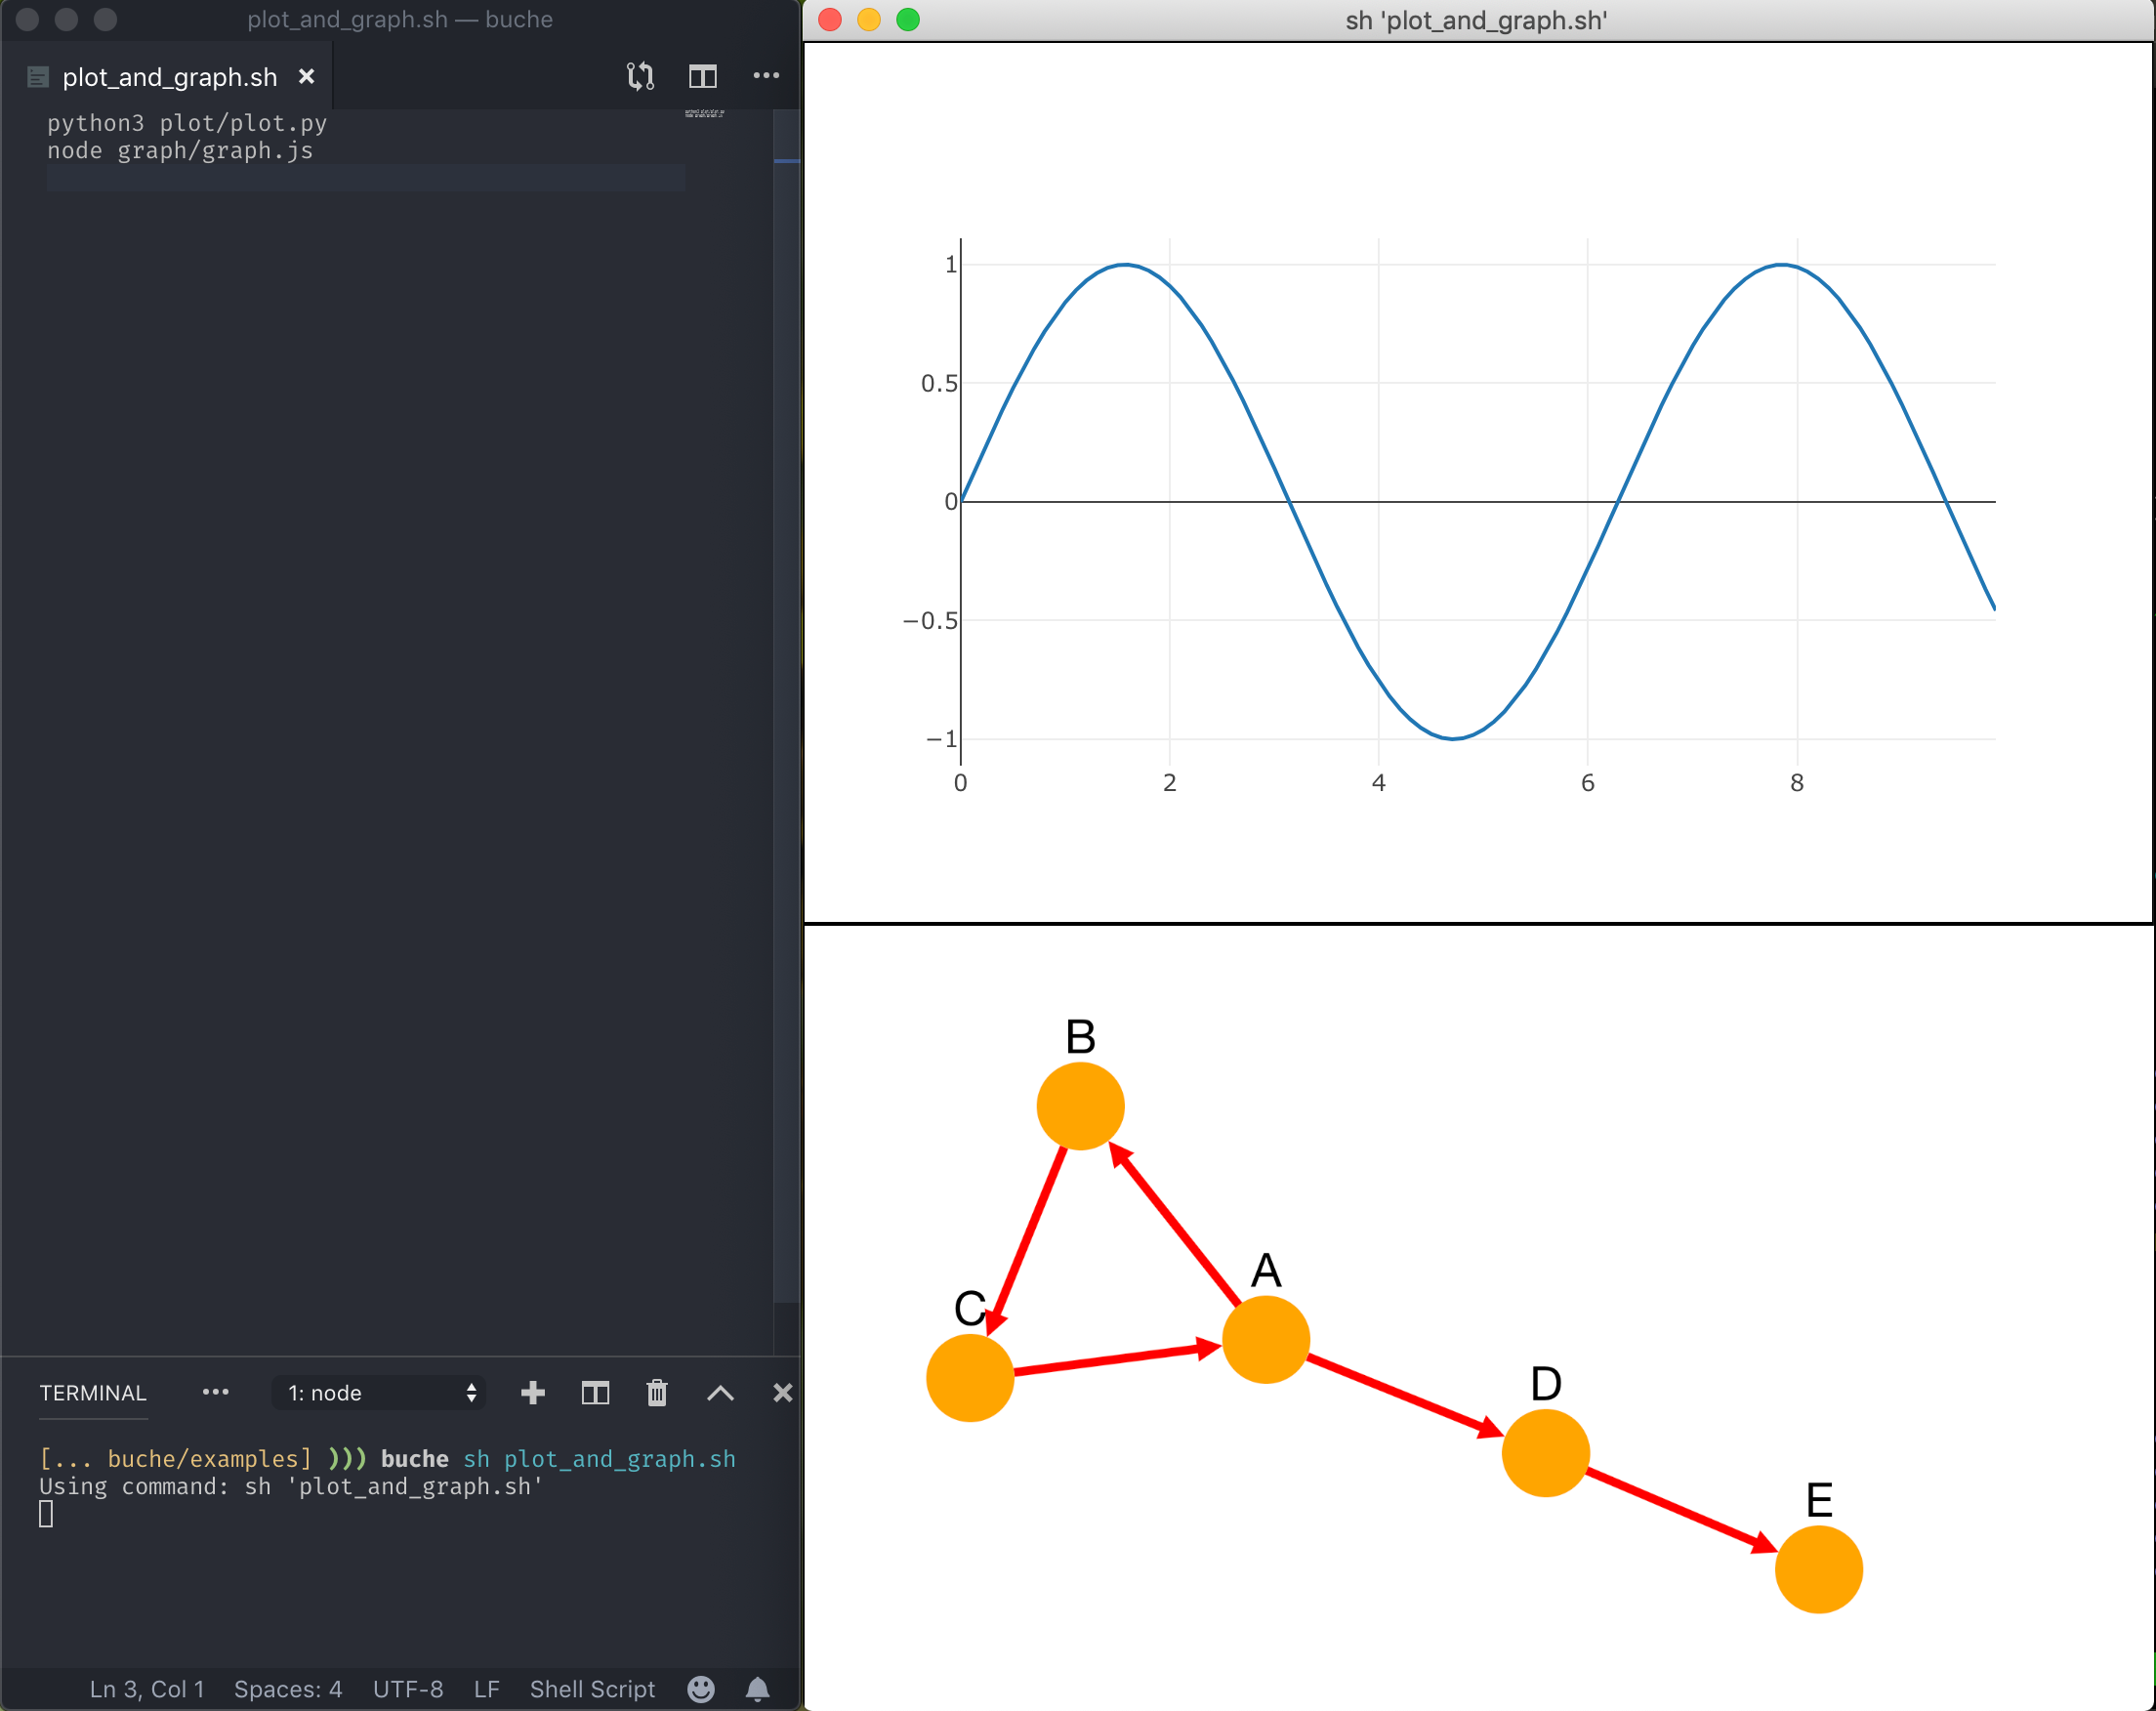Viewport: 2156px width, 1711px height.
Task: Click the Spaces: 4 indentation setting
Action: [288, 1689]
